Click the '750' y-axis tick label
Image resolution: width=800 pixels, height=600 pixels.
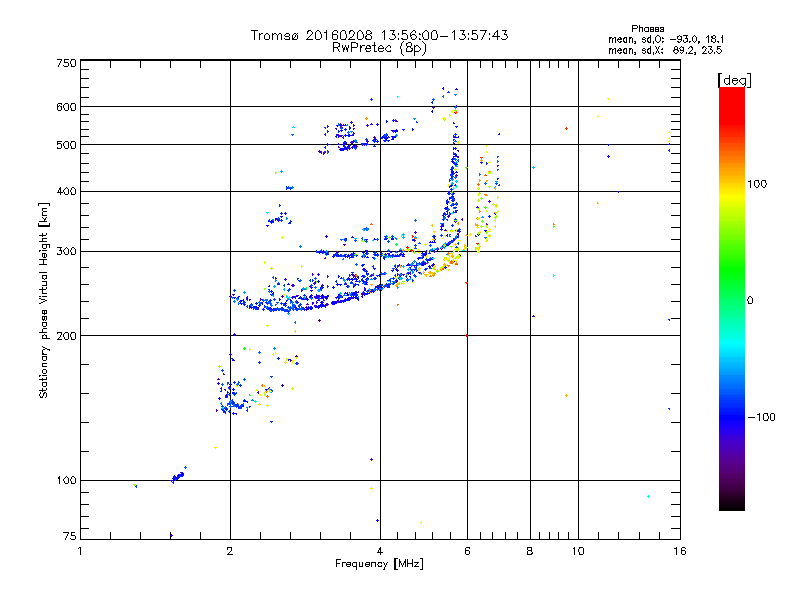pos(66,63)
